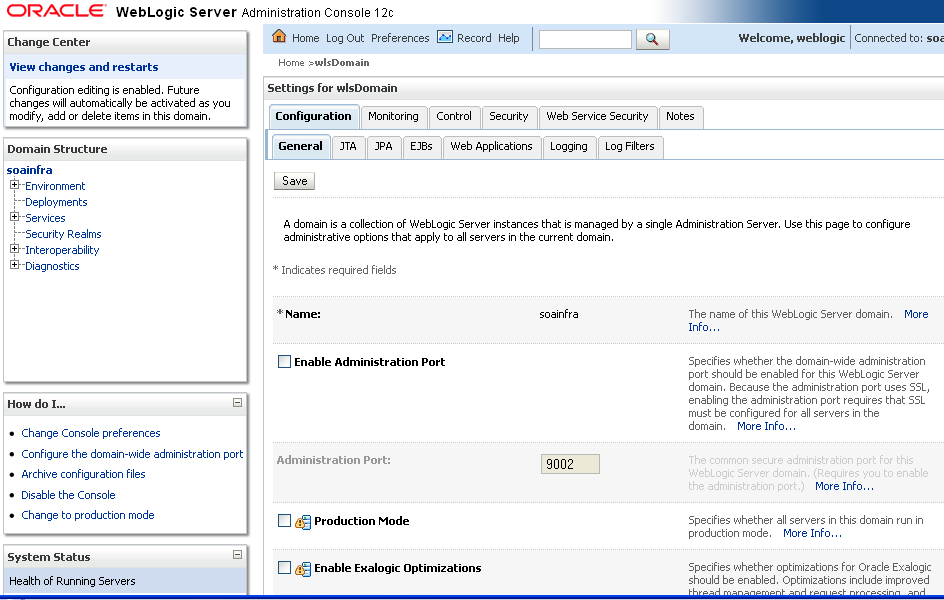Screen dimensions: 944x600
Task: Open the Monitoring tab
Action: point(393,117)
